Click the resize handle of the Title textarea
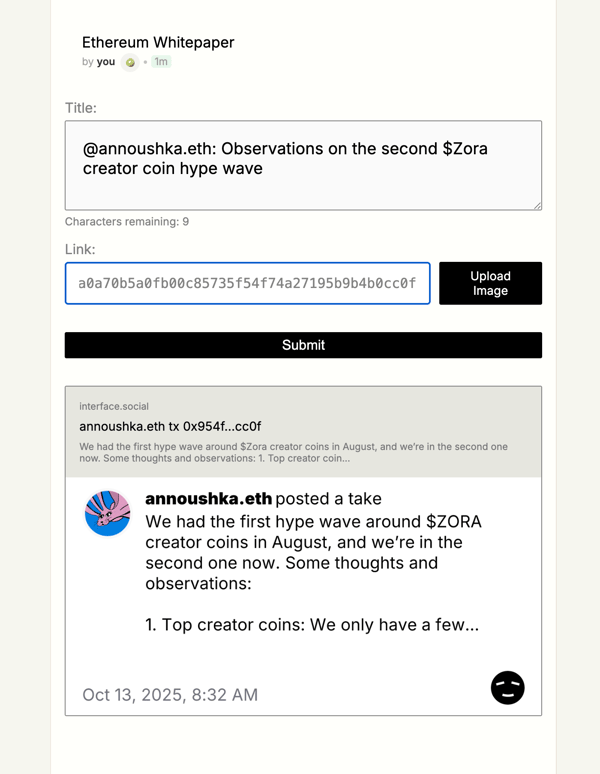Image resolution: width=600 pixels, height=774 pixels. point(537,206)
